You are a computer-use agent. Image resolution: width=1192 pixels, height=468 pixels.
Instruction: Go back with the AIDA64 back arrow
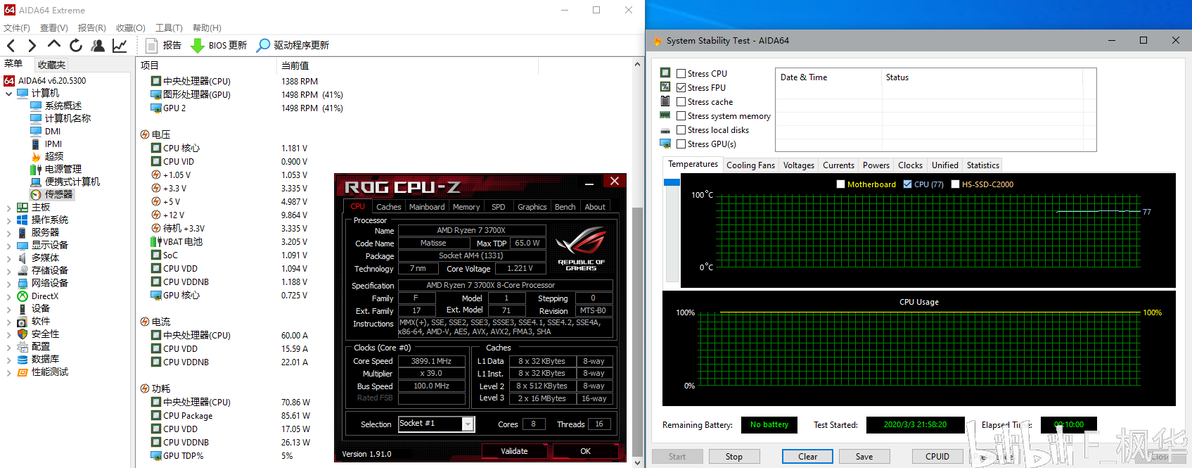point(11,46)
